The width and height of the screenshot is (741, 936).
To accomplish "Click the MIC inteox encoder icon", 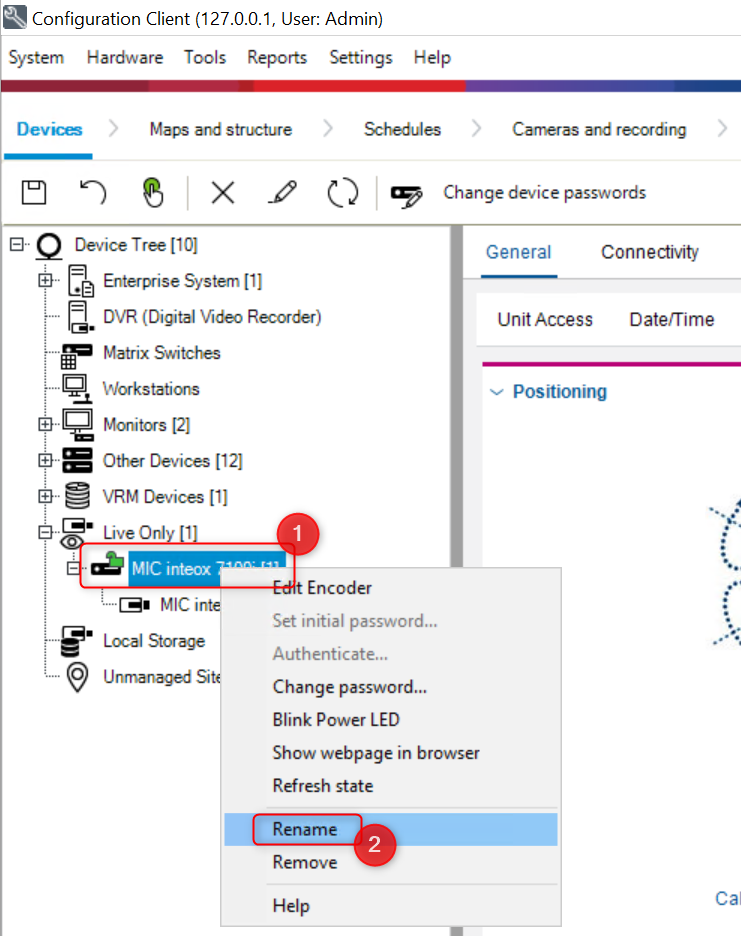I will click(x=107, y=564).
